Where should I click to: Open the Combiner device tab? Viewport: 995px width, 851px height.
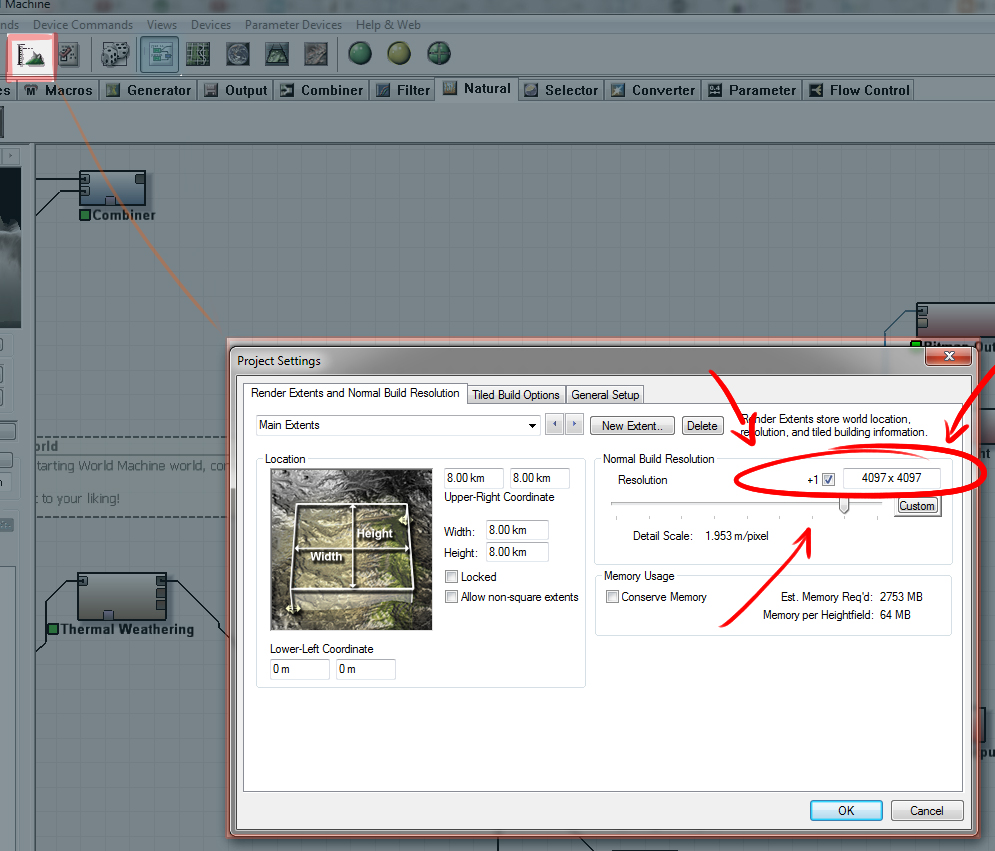(322, 90)
